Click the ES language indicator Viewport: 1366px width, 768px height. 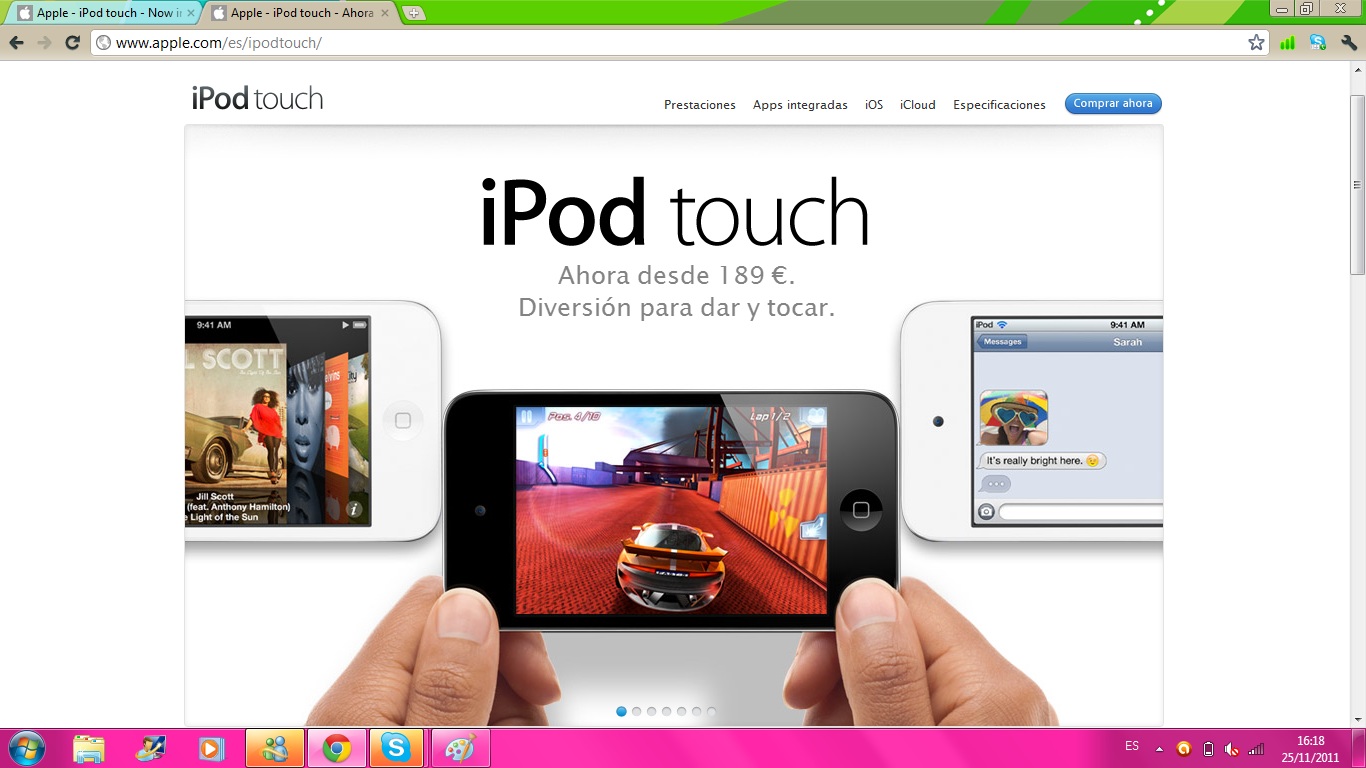tap(1132, 746)
